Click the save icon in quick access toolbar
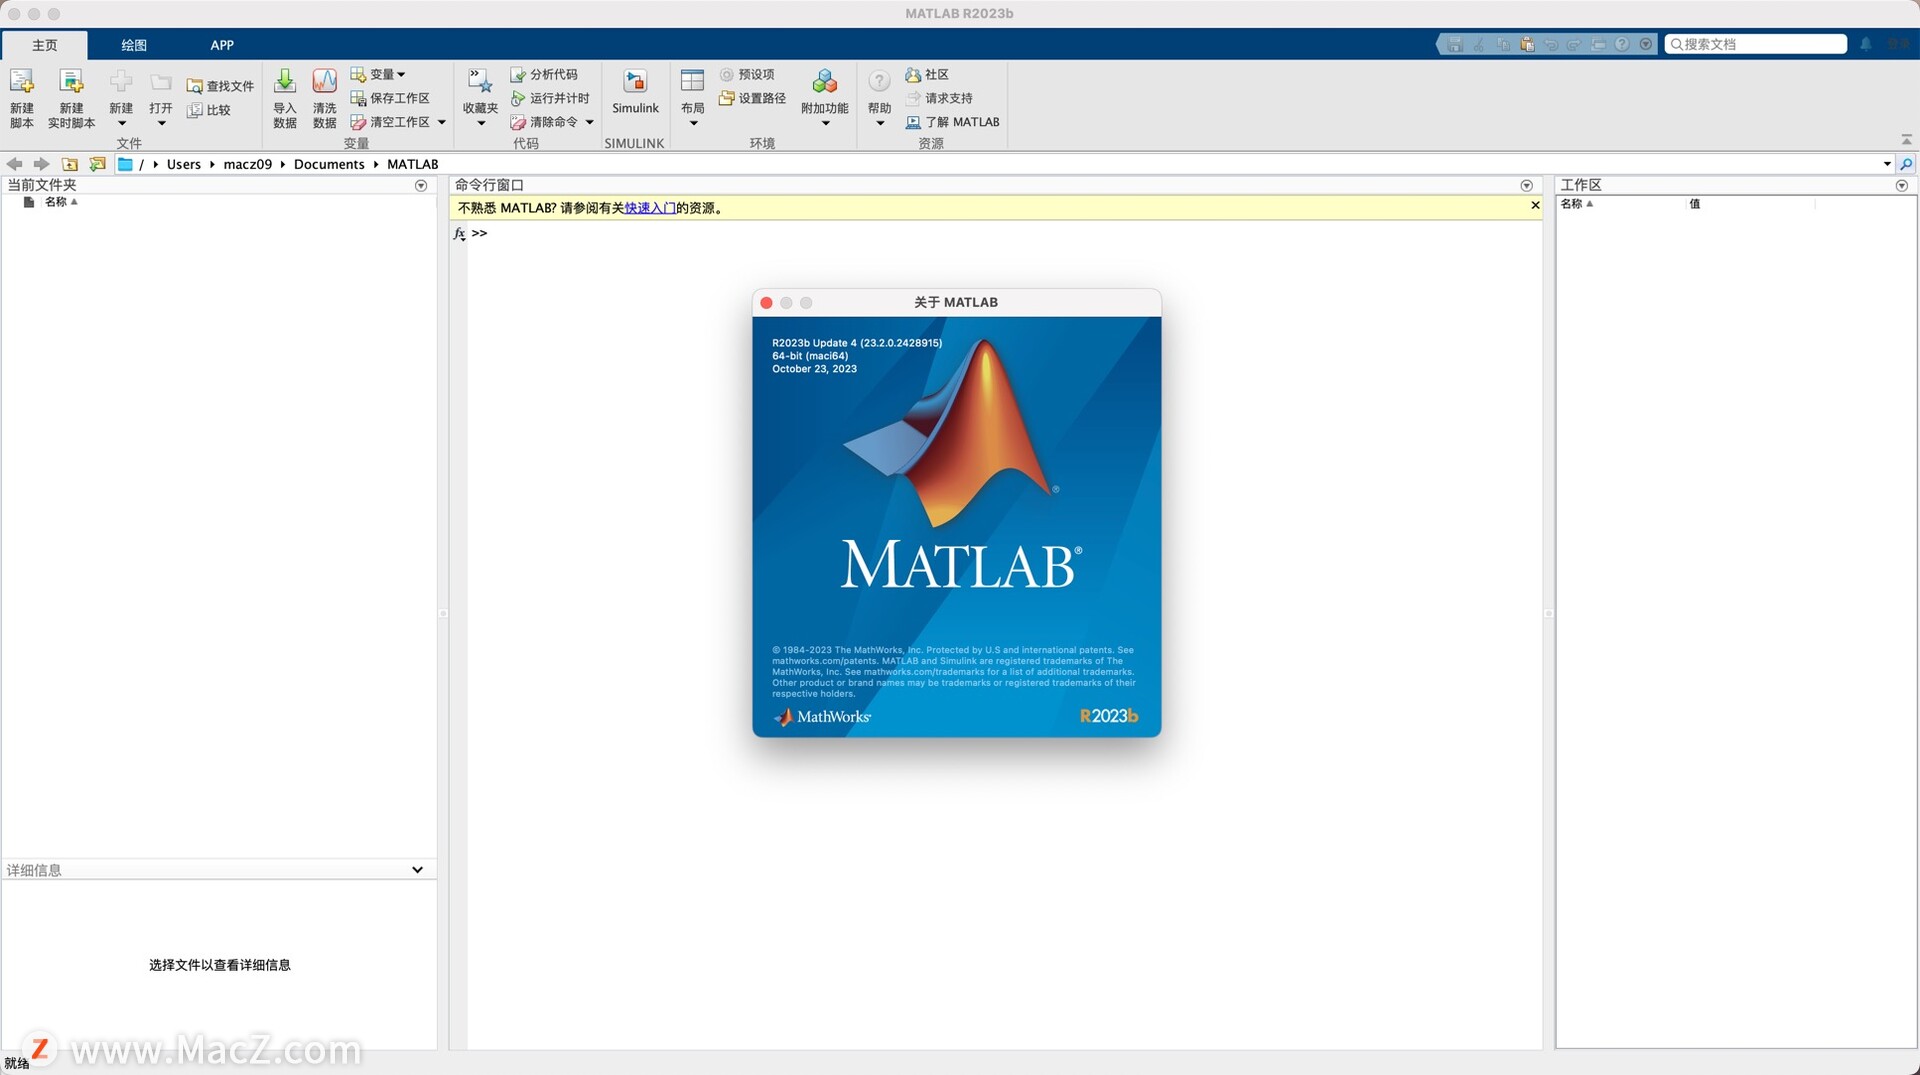This screenshot has height=1075, width=1920. 1455,44
